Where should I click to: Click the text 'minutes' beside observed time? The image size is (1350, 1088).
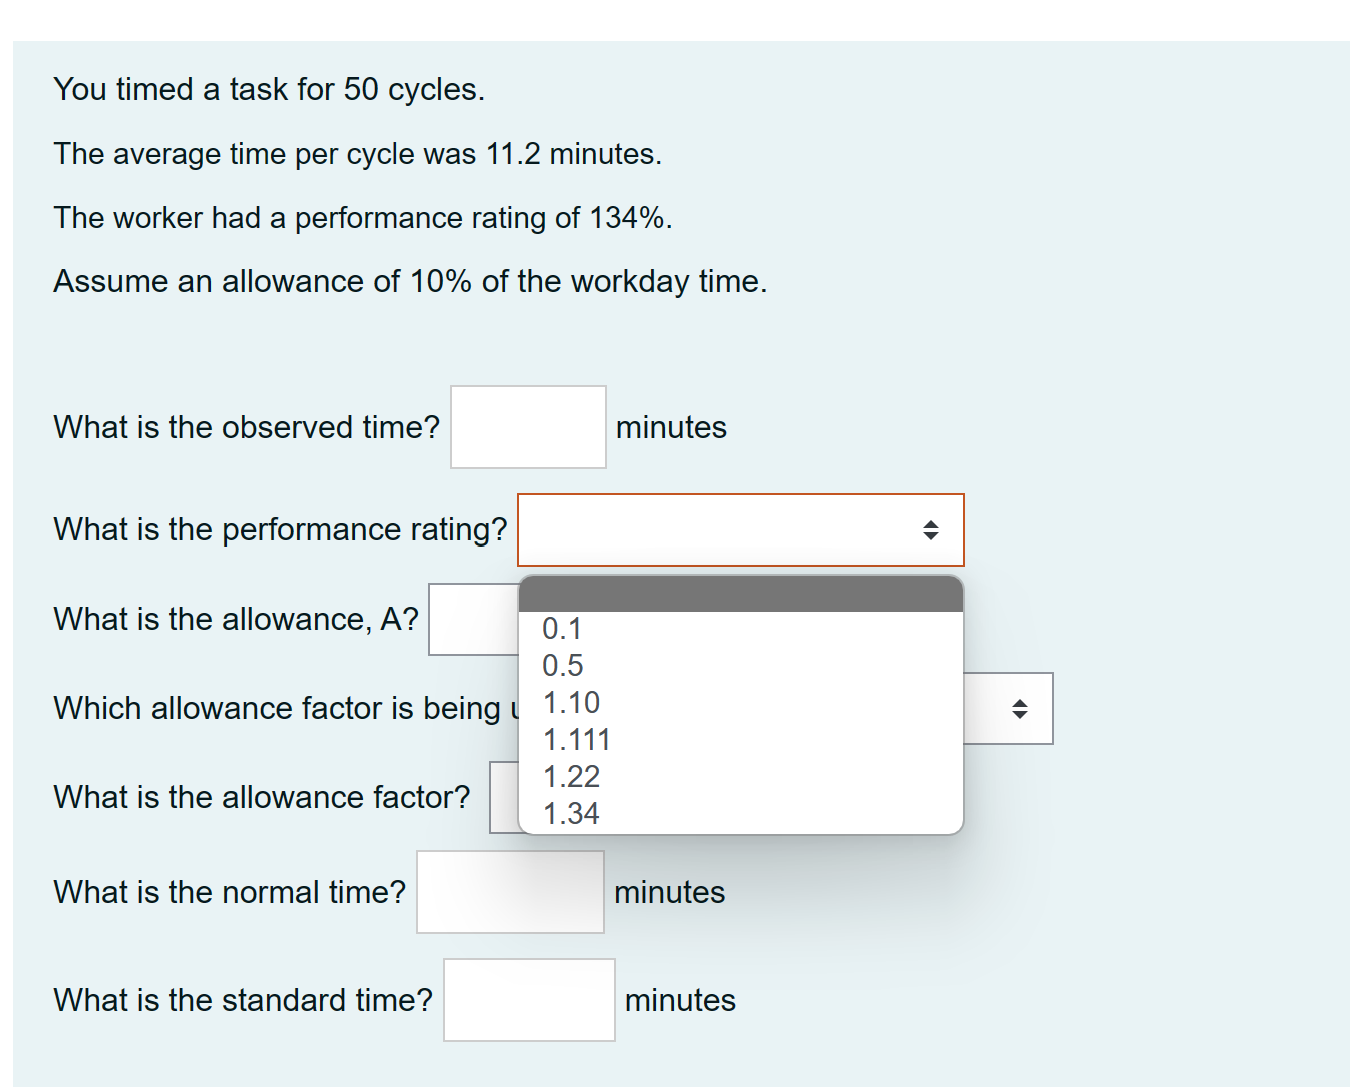click(671, 427)
